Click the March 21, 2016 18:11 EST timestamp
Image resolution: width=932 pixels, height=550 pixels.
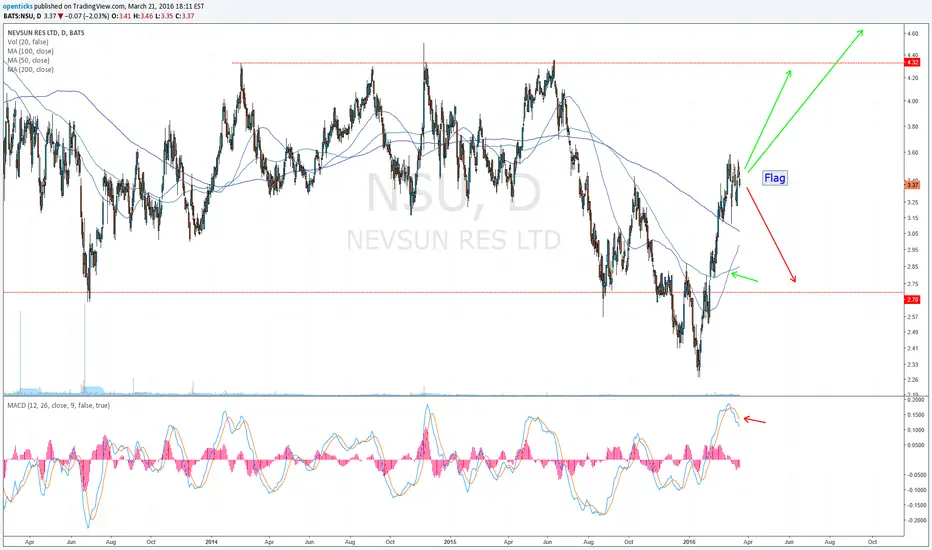166,7
